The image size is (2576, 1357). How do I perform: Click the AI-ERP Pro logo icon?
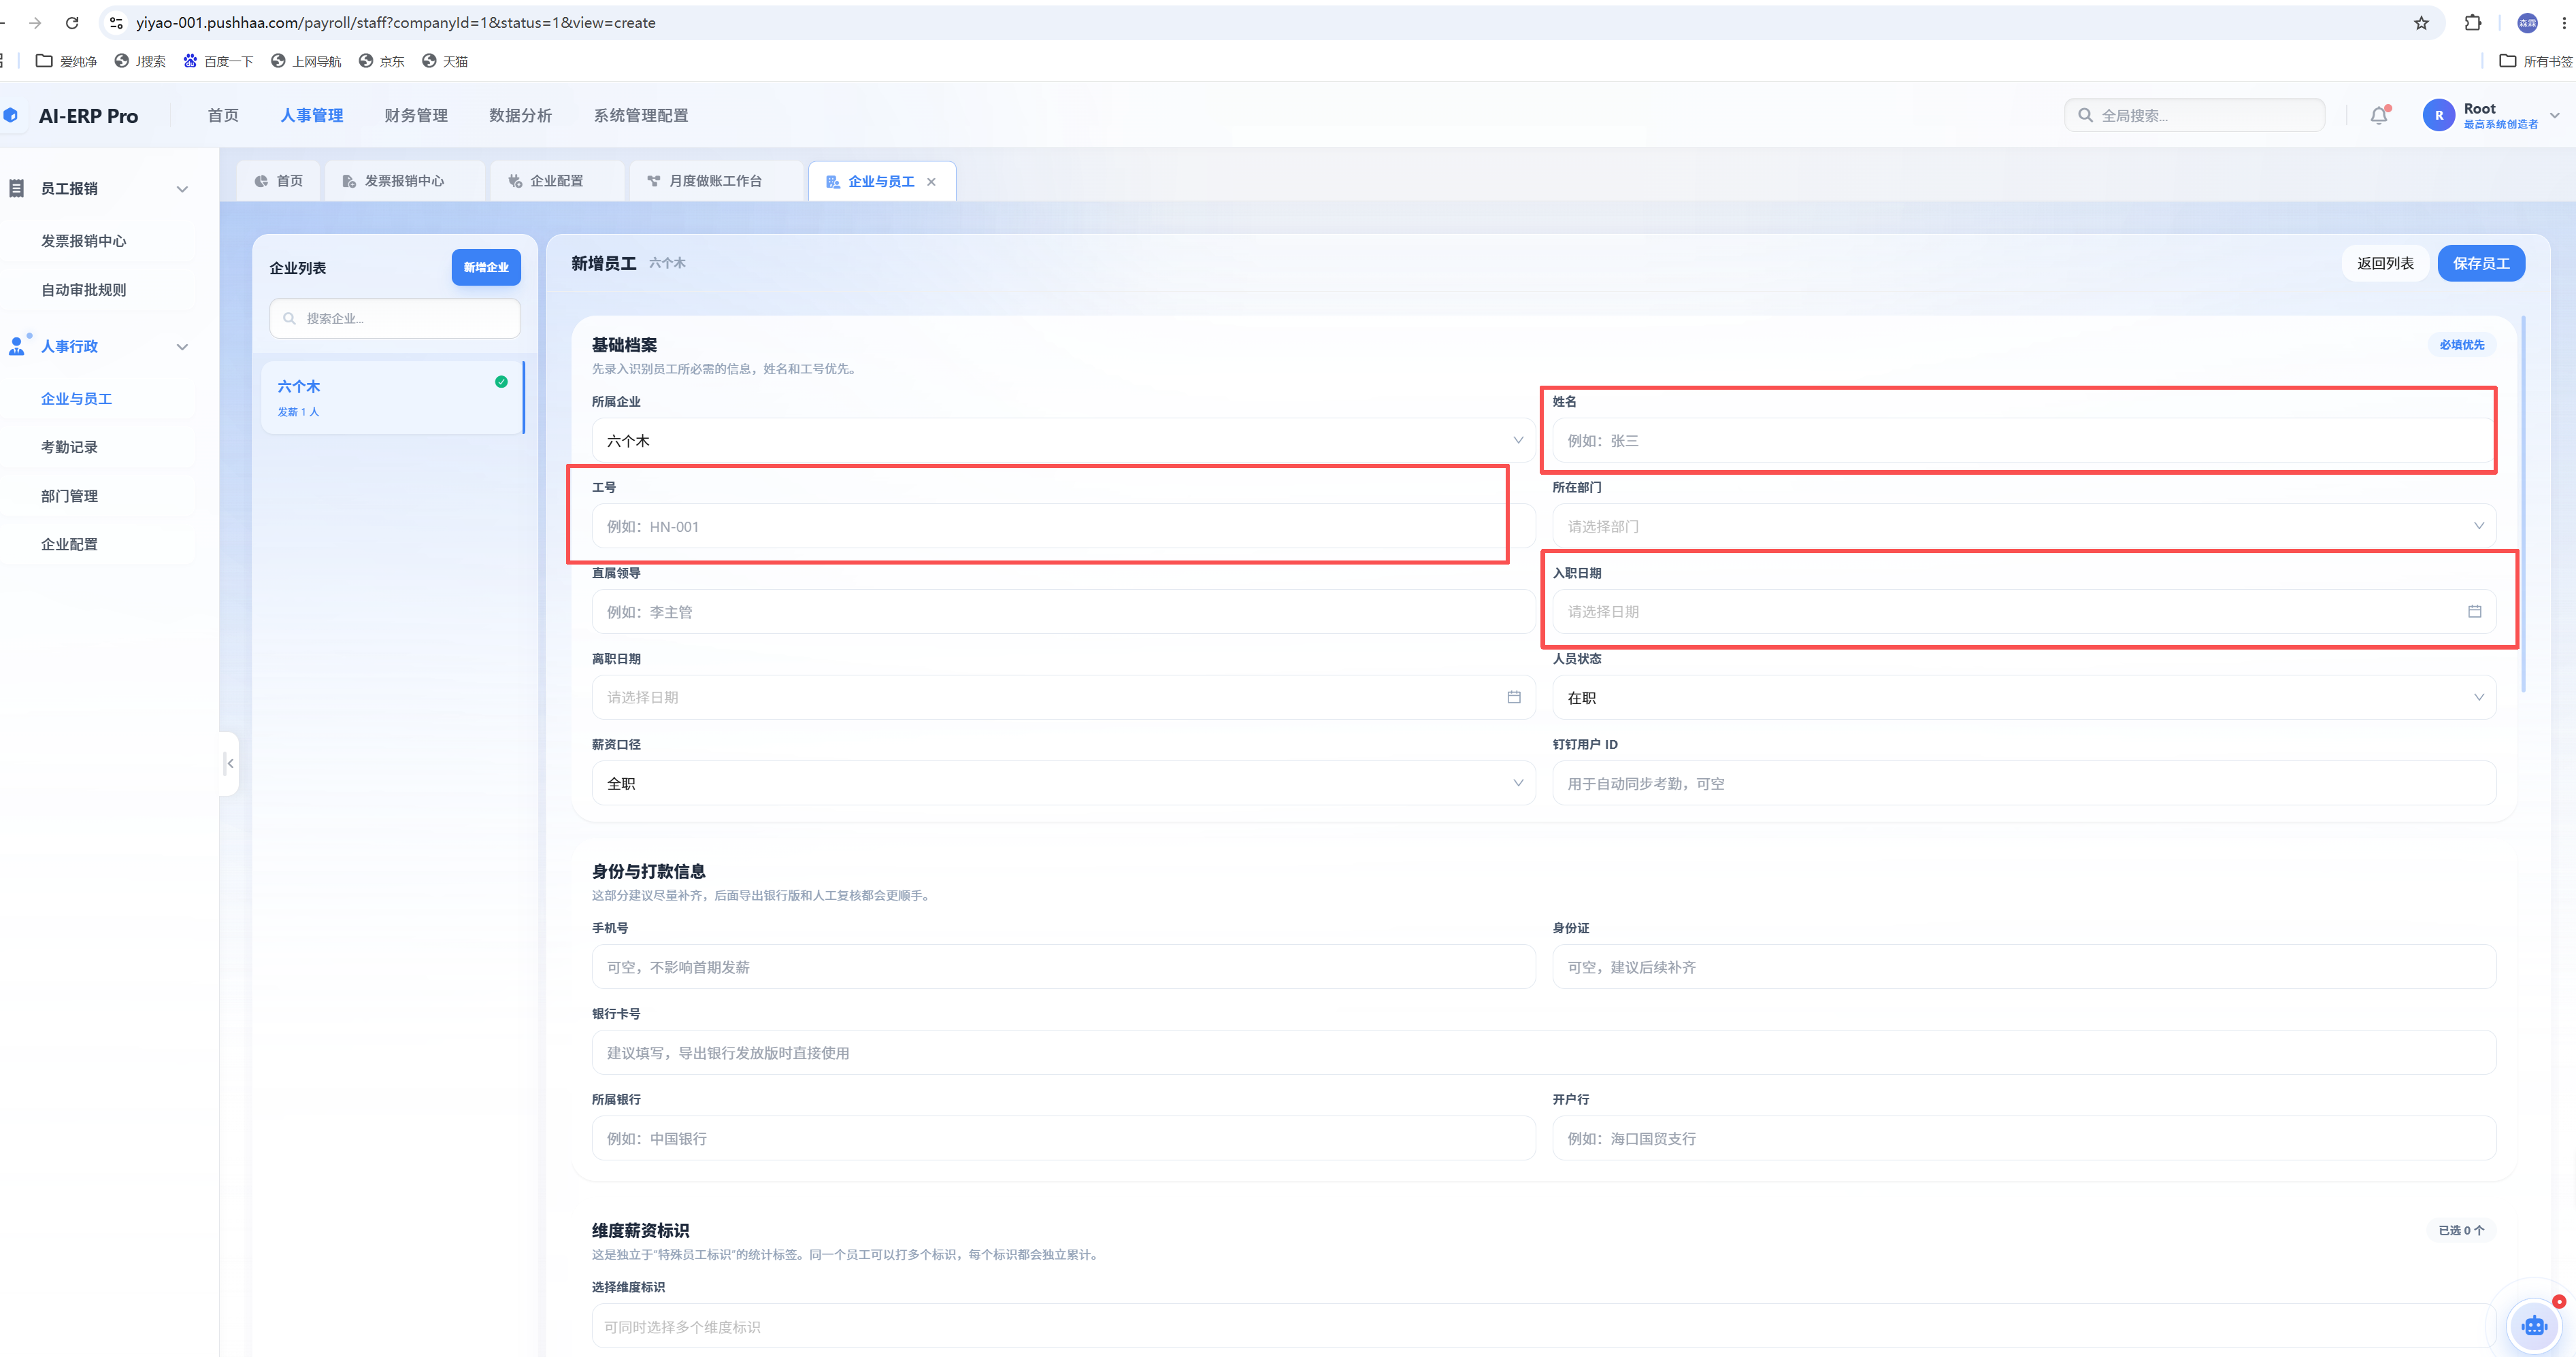point(11,115)
